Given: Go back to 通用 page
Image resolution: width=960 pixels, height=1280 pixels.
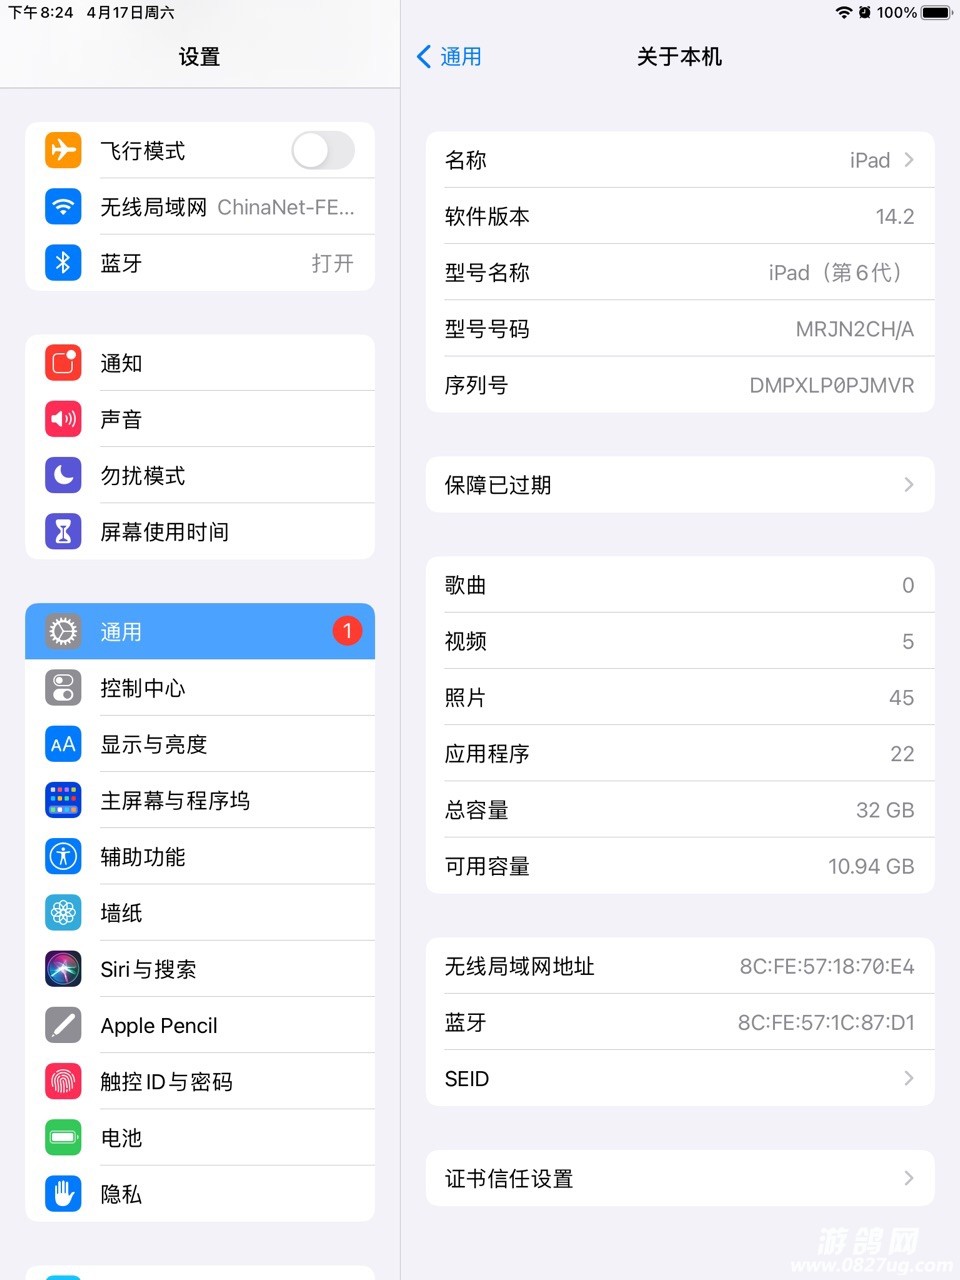Looking at the screenshot, I should (449, 57).
